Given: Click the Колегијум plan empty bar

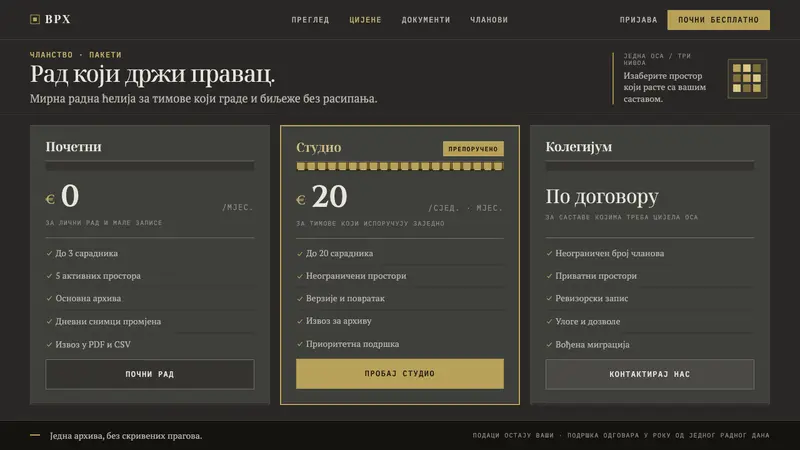Looking at the screenshot, I should point(649,166).
